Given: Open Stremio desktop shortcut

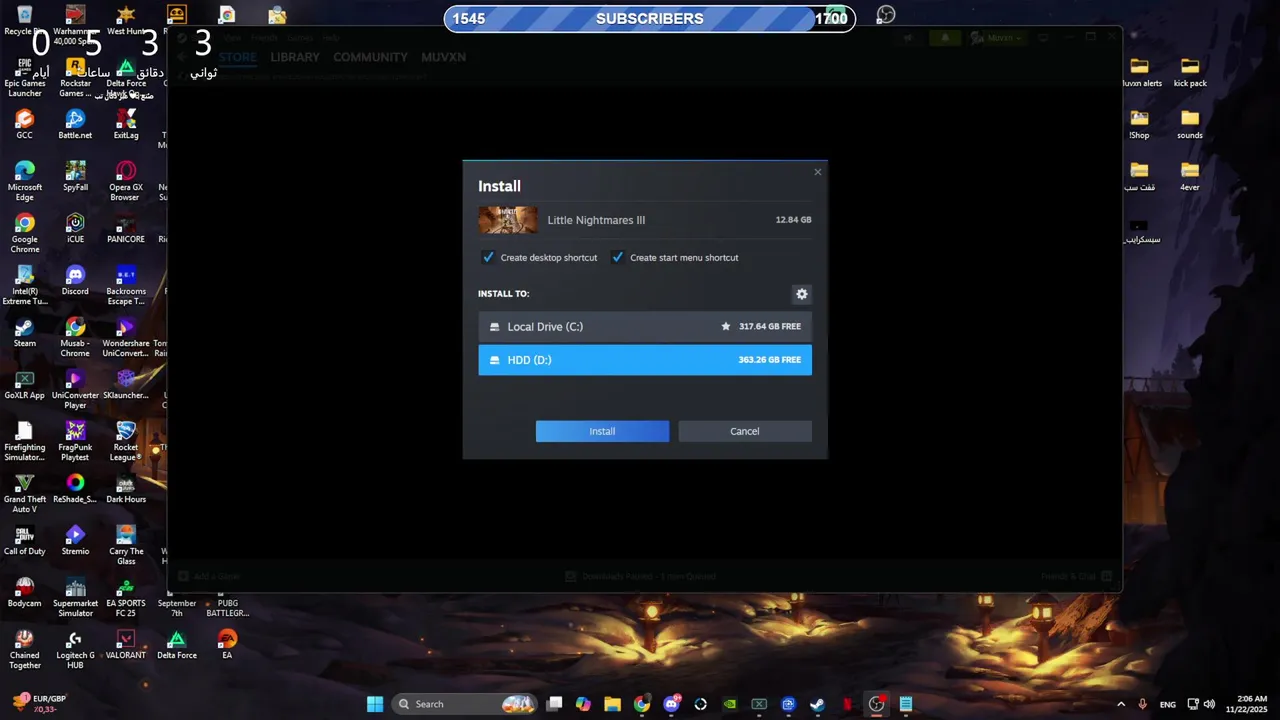Looking at the screenshot, I should [x=75, y=540].
